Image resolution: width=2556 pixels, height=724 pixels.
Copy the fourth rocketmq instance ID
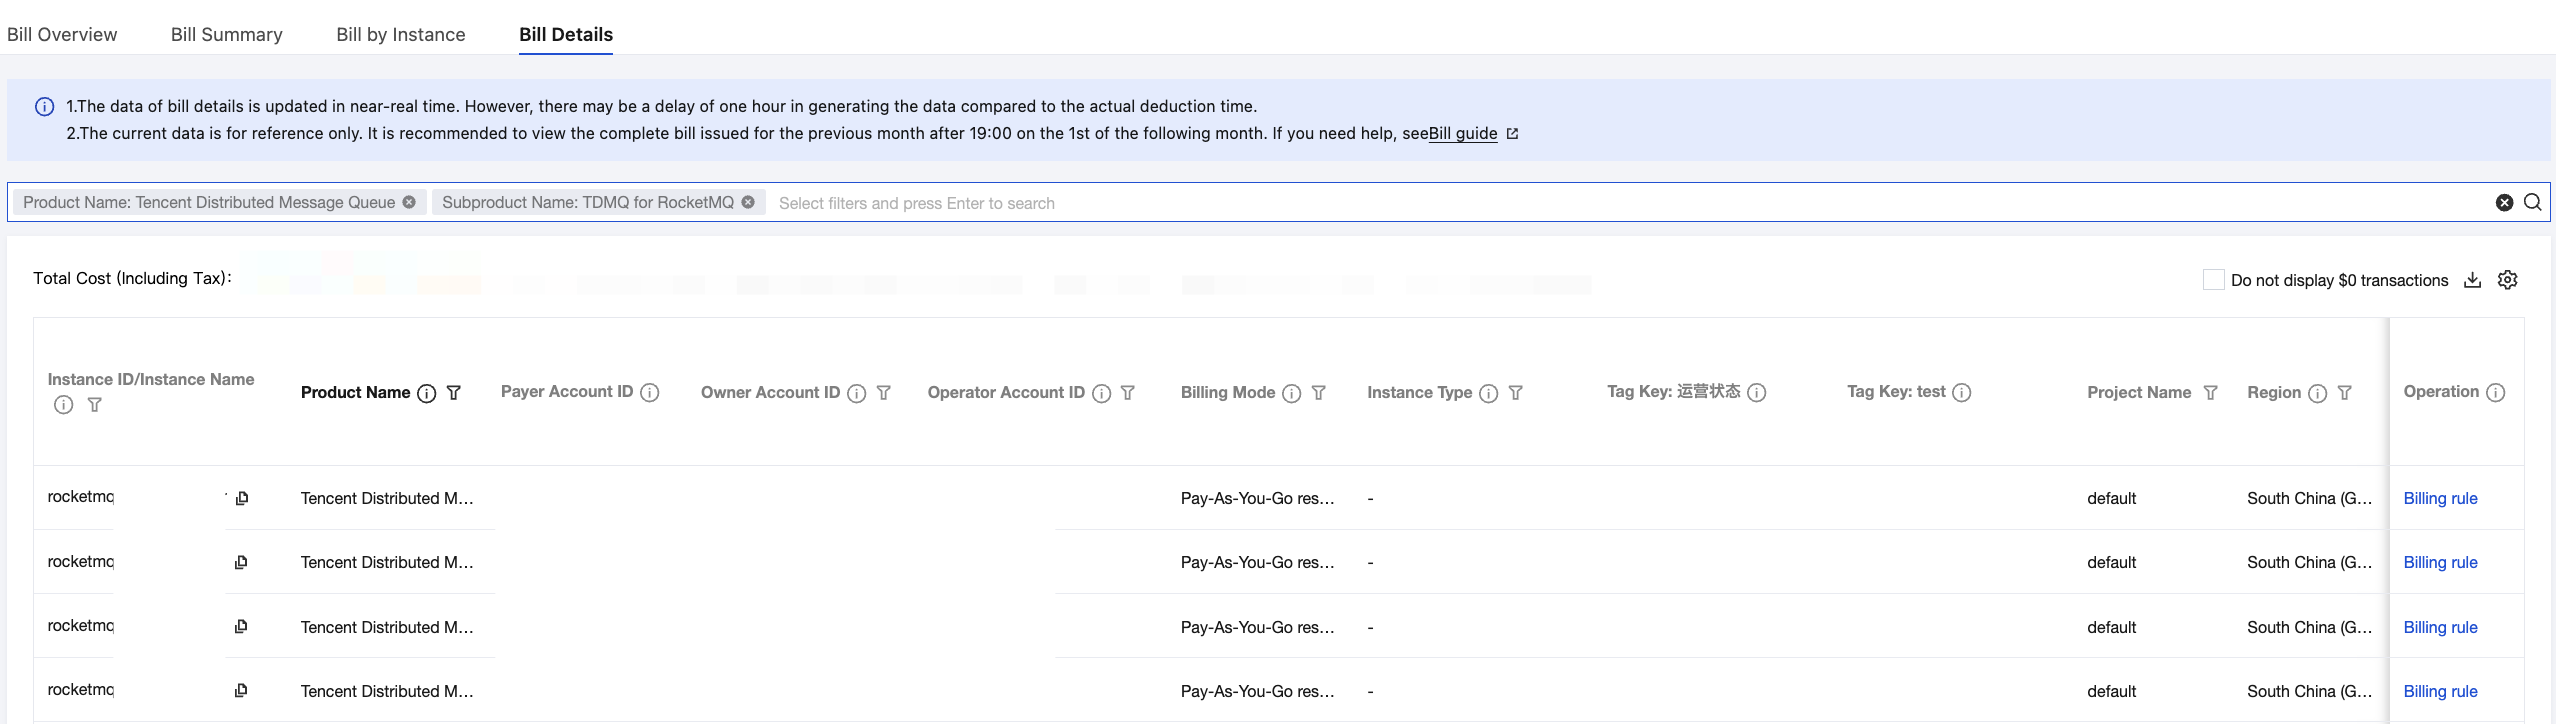coord(241,691)
